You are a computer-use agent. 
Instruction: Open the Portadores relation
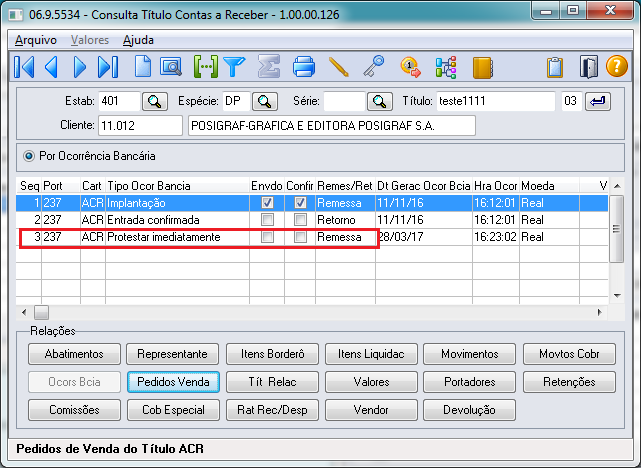469,382
